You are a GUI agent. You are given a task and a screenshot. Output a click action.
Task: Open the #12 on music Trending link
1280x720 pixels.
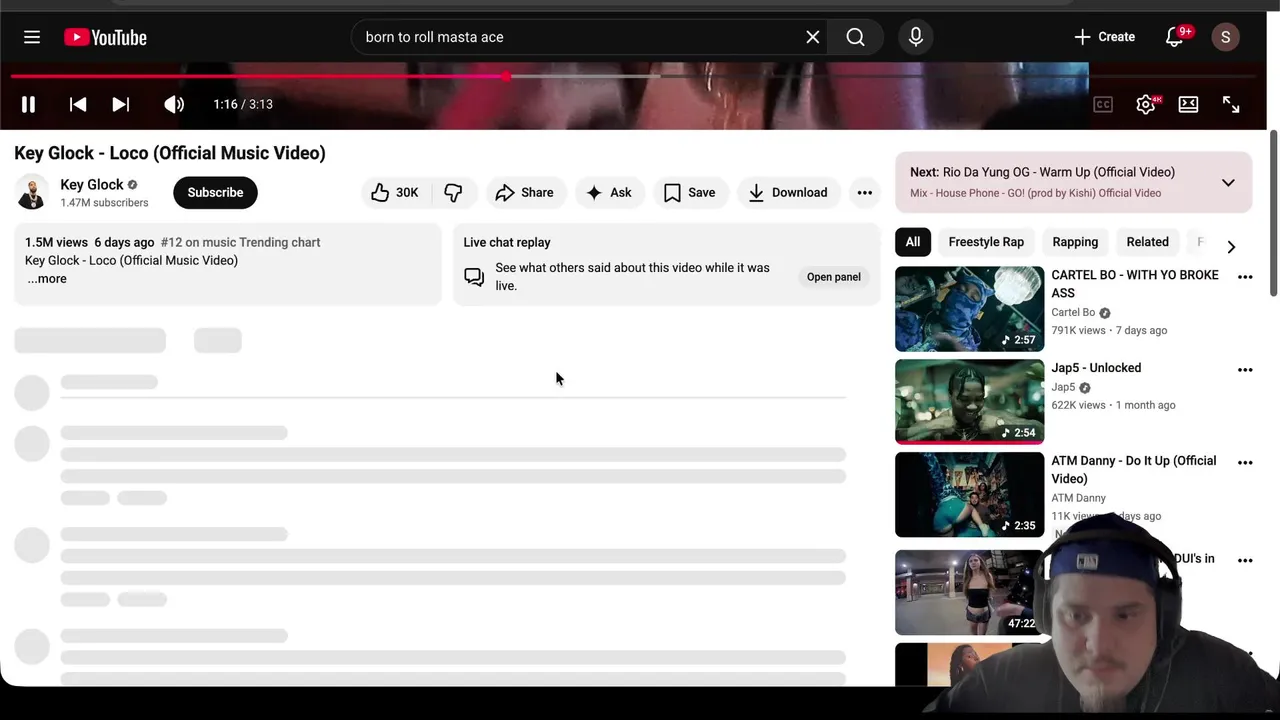click(x=240, y=242)
